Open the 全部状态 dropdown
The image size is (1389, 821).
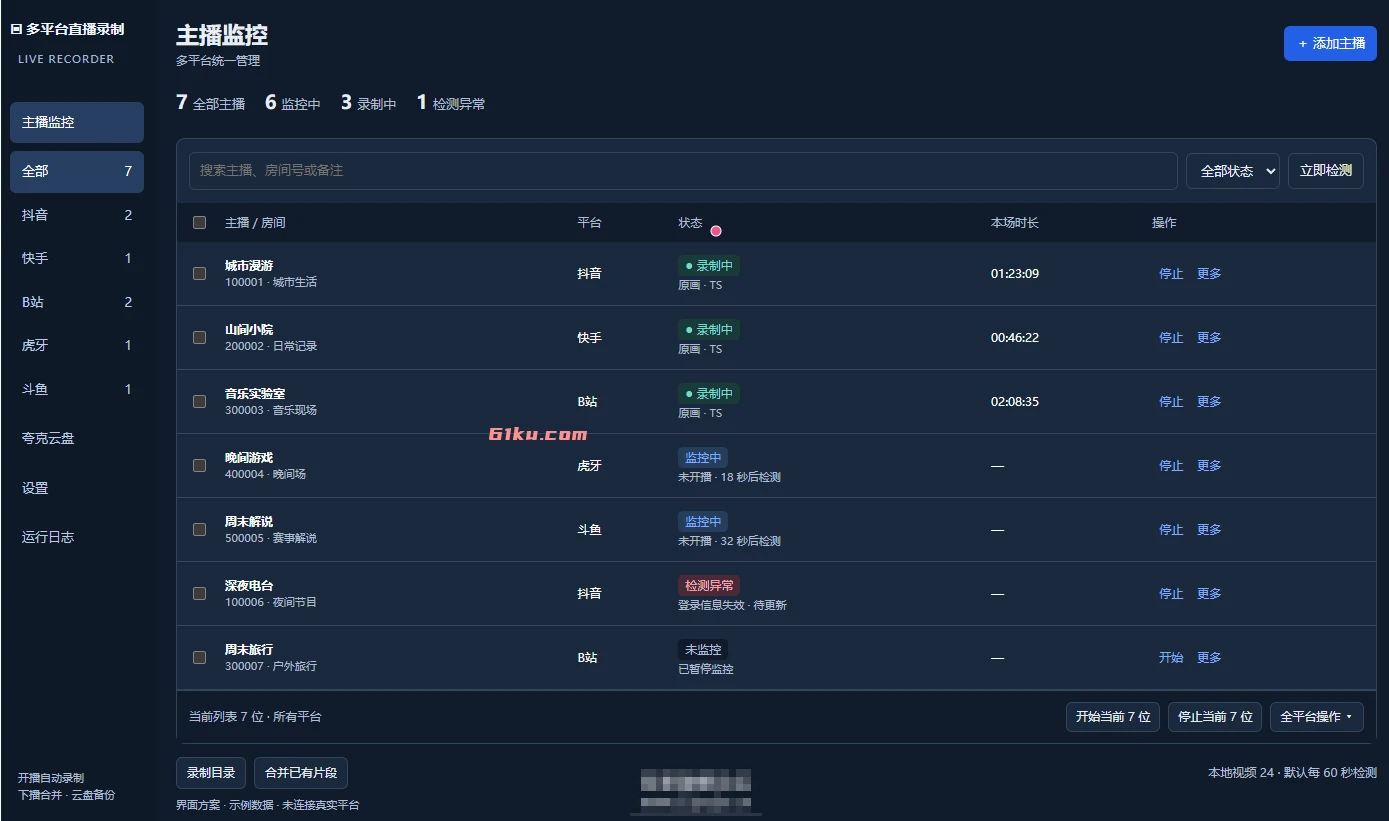pyautogui.click(x=1233, y=171)
